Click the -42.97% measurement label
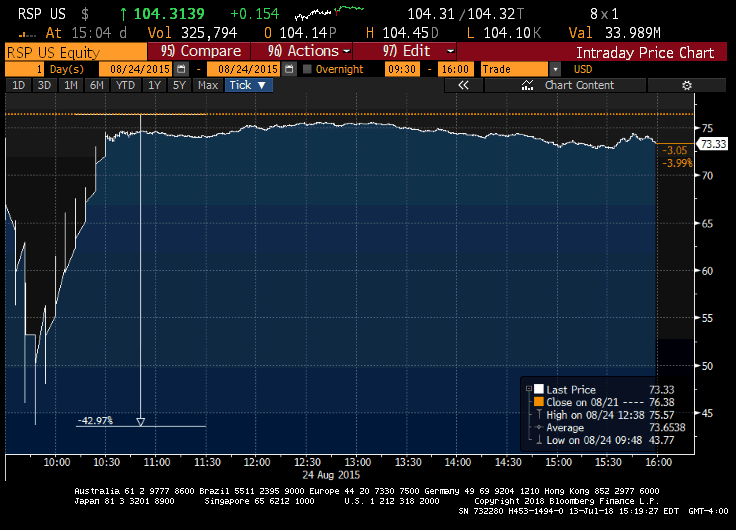736x530 pixels. 95,420
